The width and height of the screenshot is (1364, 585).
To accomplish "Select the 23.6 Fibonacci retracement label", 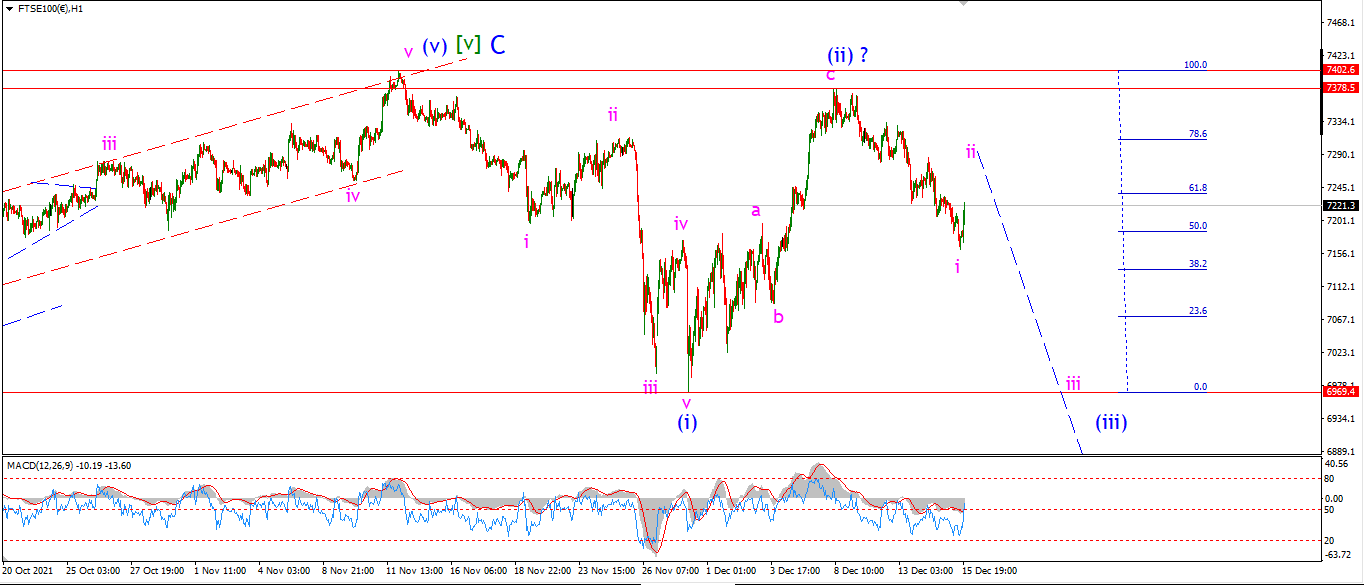I will [x=1197, y=311].
